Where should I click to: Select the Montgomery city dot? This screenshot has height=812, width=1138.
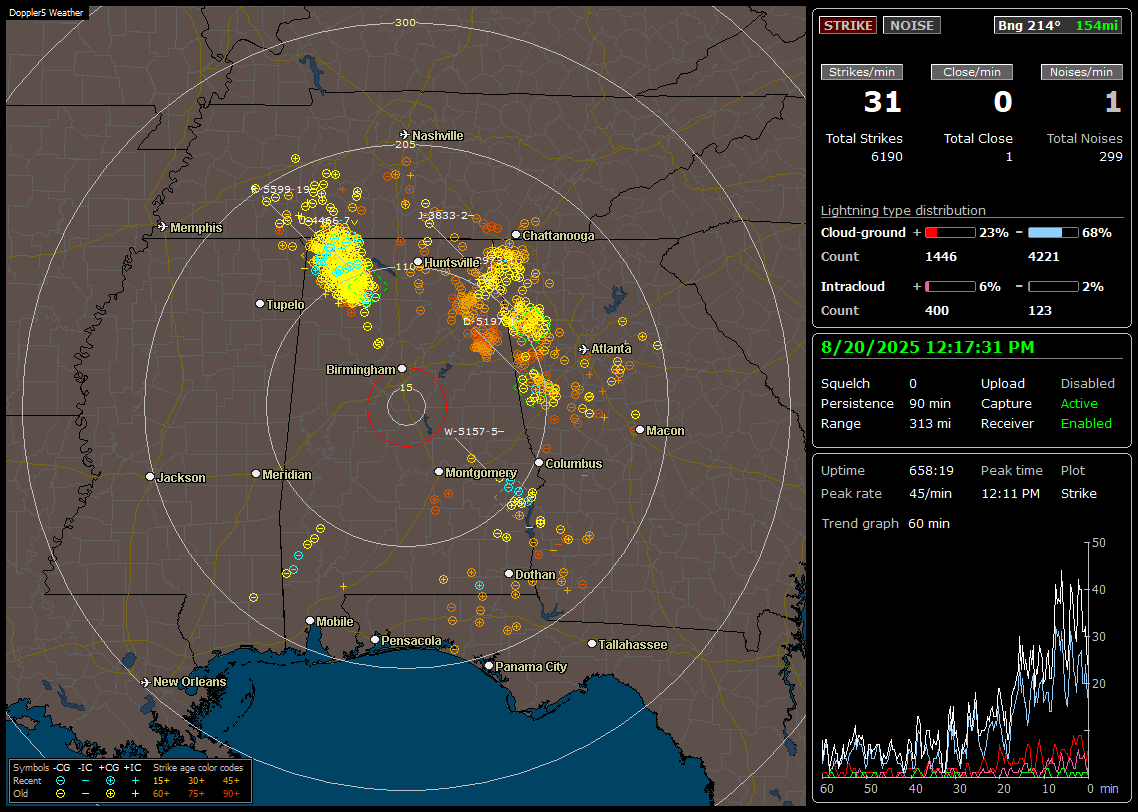coord(439,472)
